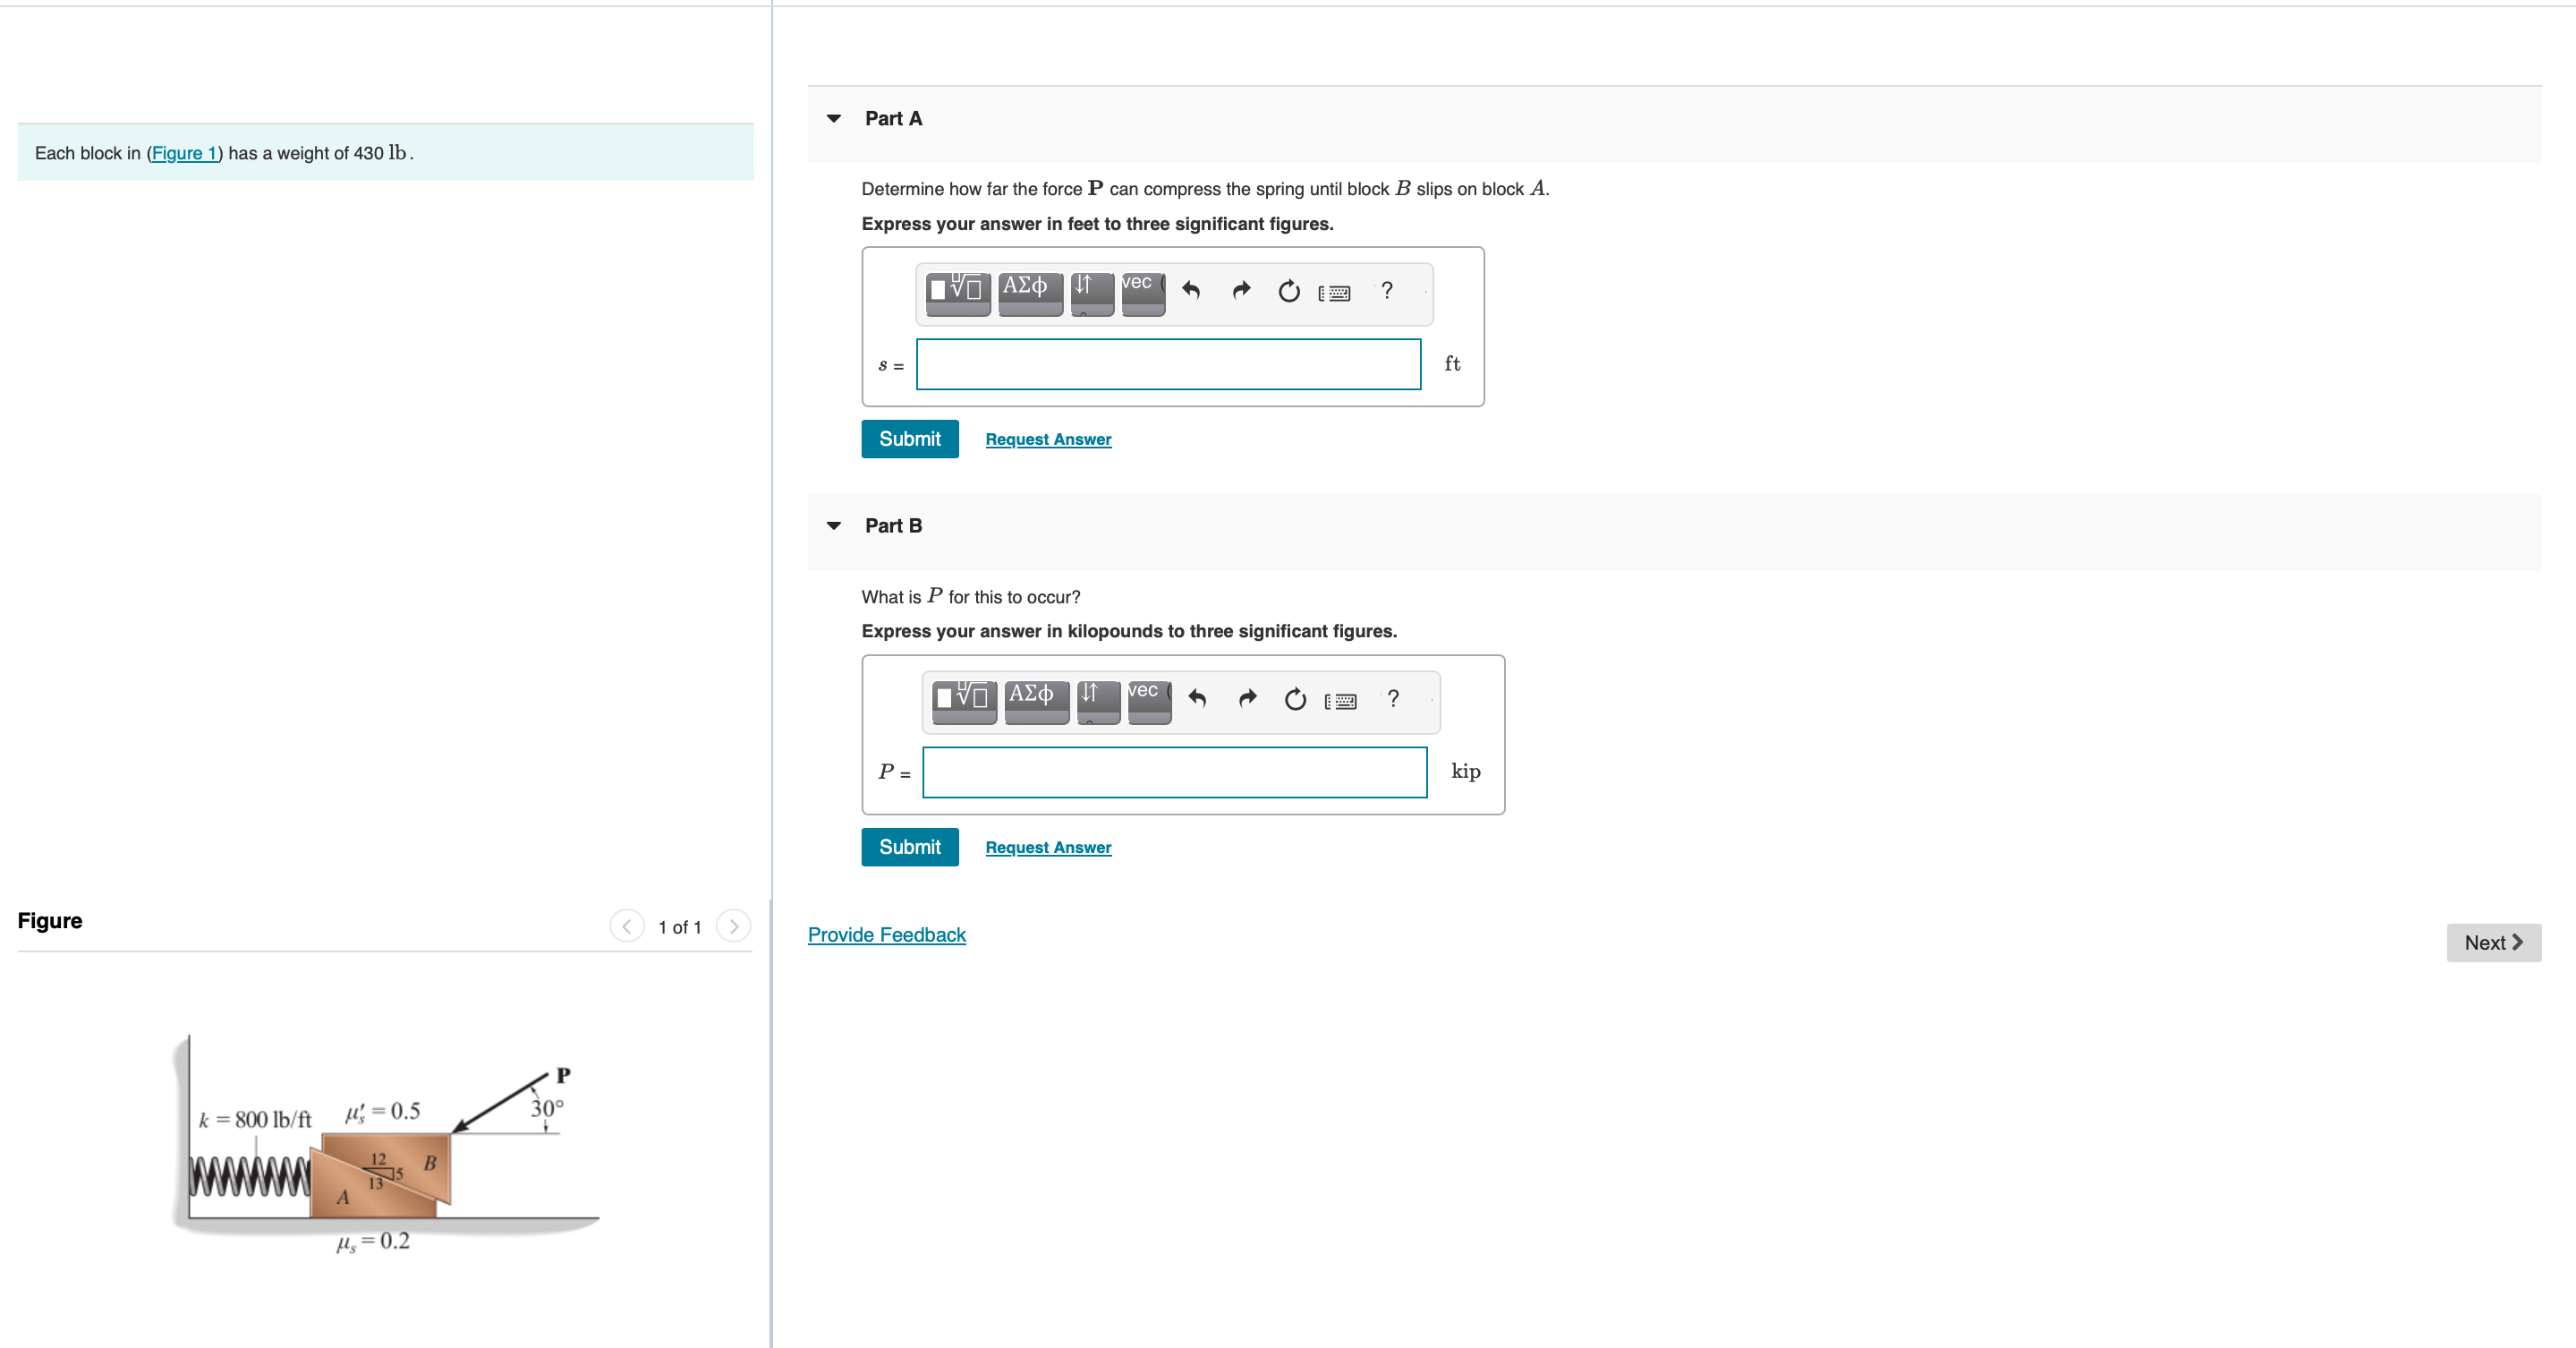Click undo arrow in Part B toolbar

coord(1196,699)
